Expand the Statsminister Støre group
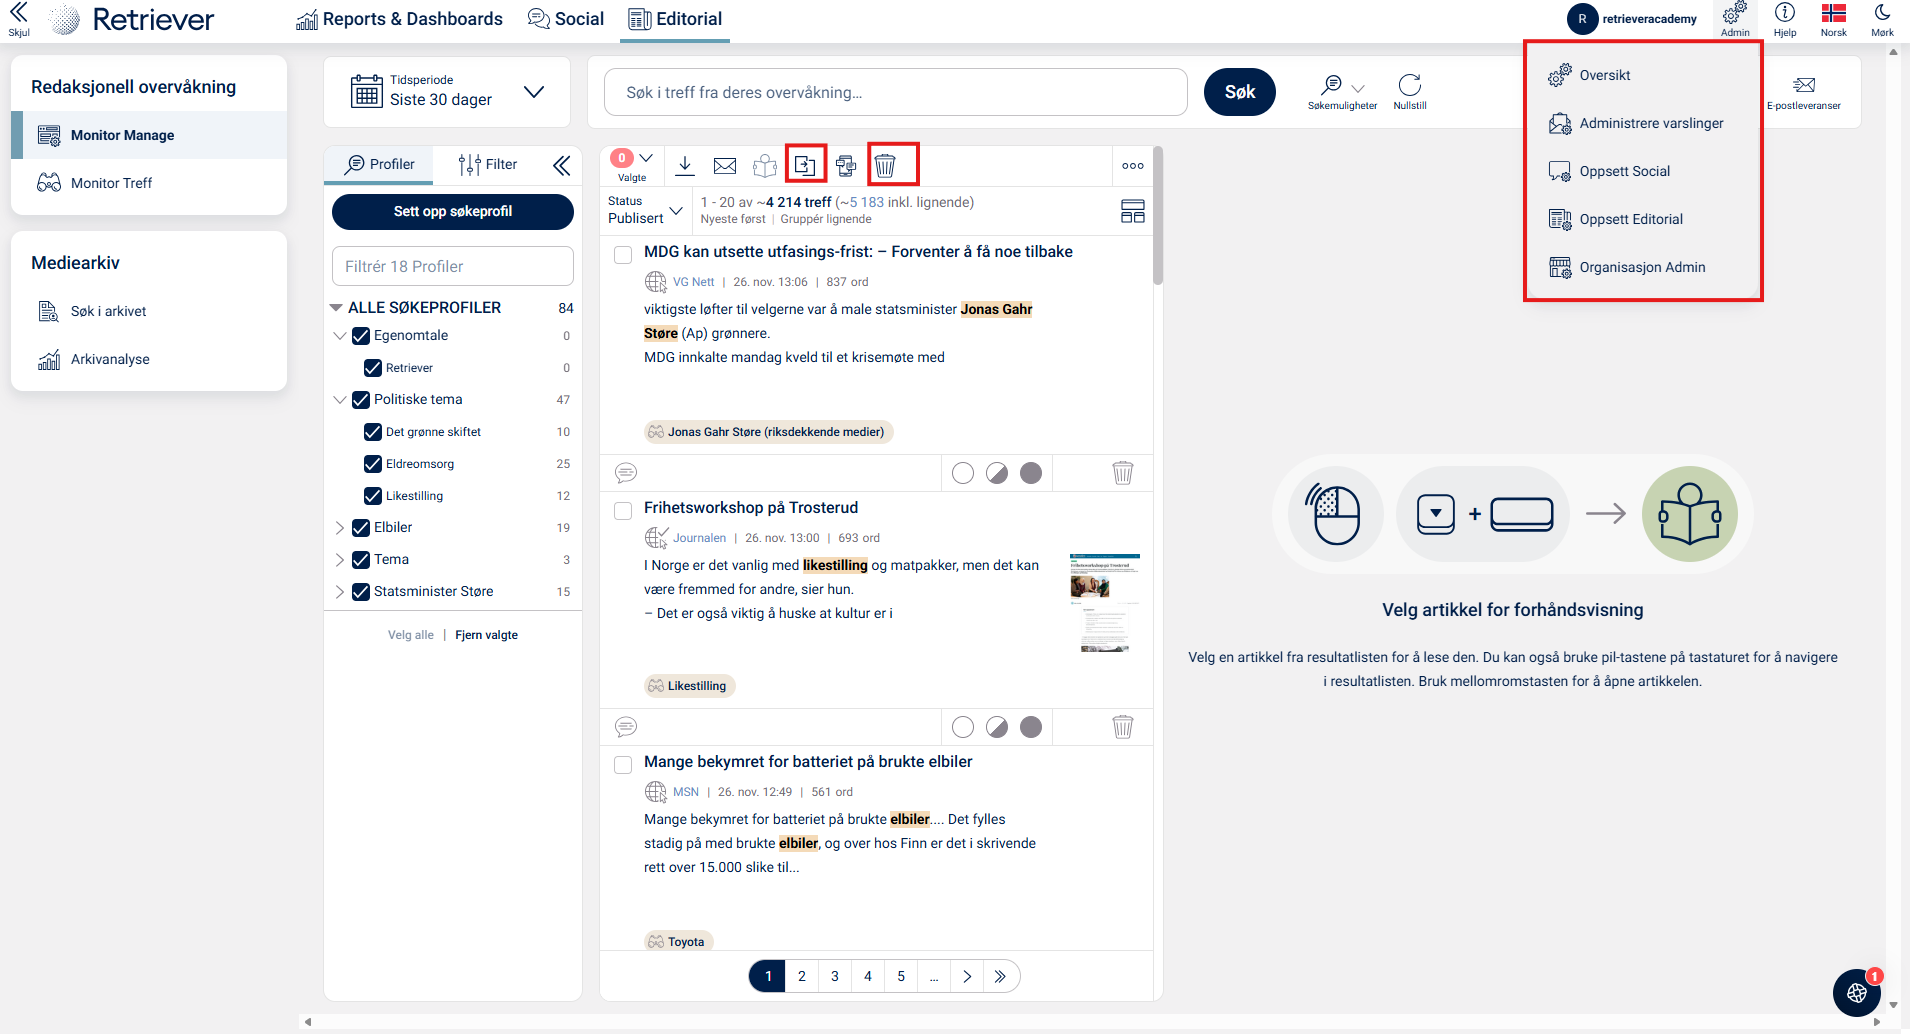Viewport: 1910px width, 1034px height. coord(340,592)
